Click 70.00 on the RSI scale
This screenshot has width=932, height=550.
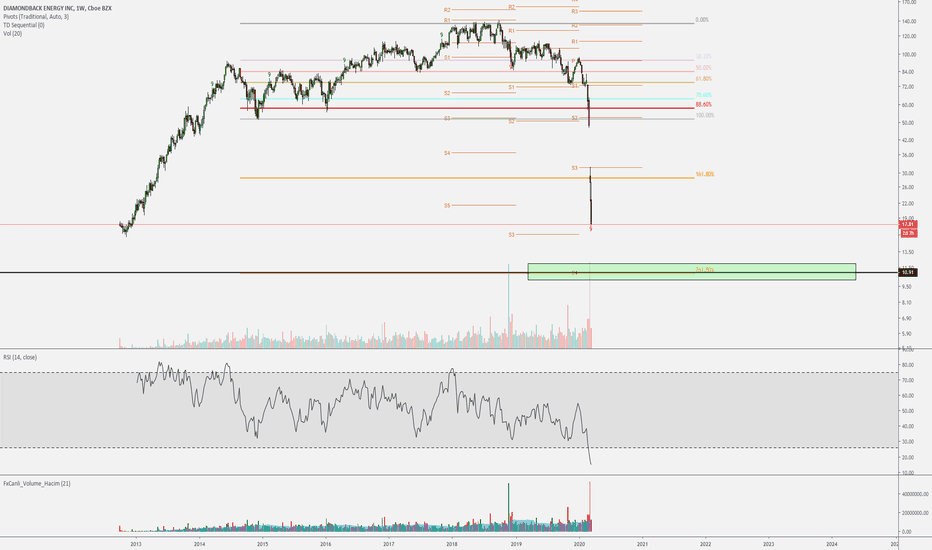[x=908, y=381]
